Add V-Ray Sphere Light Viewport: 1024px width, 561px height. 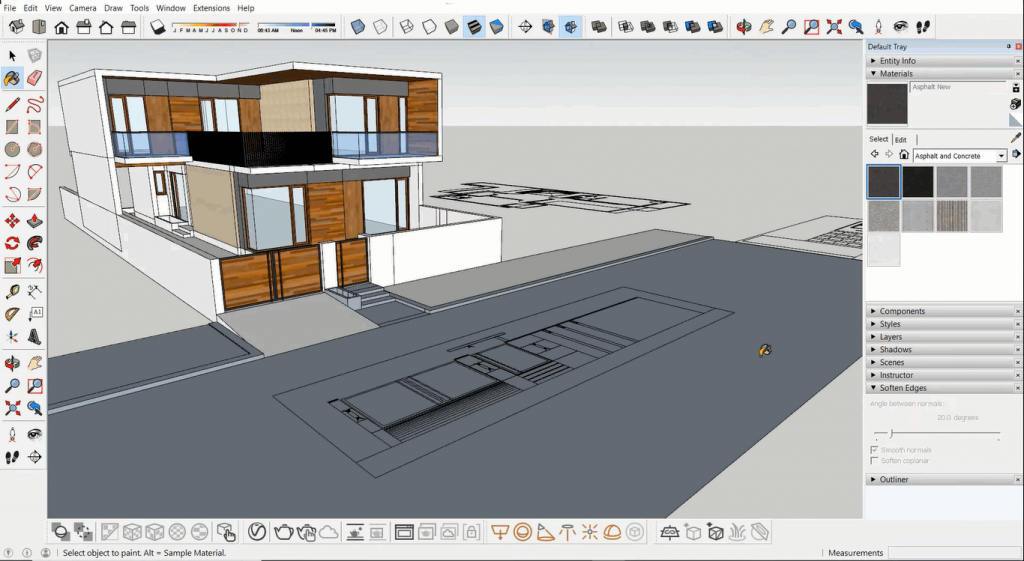[x=522, y=532]
